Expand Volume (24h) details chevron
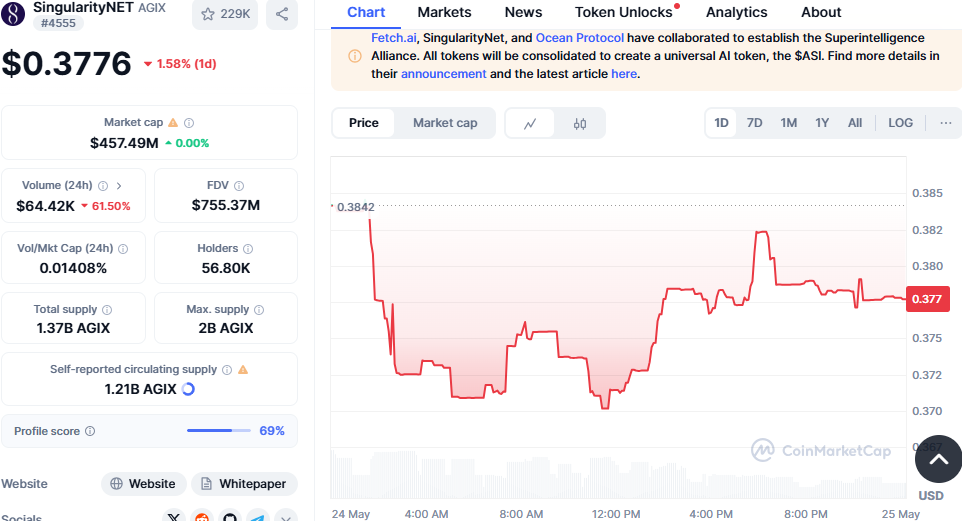962x521 pixels. tap(119, 185)
